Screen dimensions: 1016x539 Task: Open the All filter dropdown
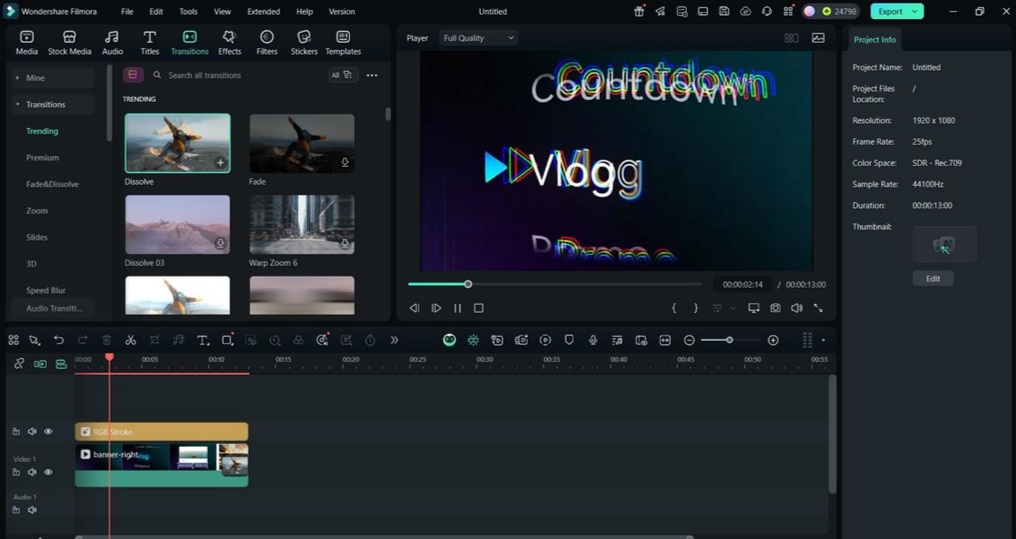(x=342, y=75)
